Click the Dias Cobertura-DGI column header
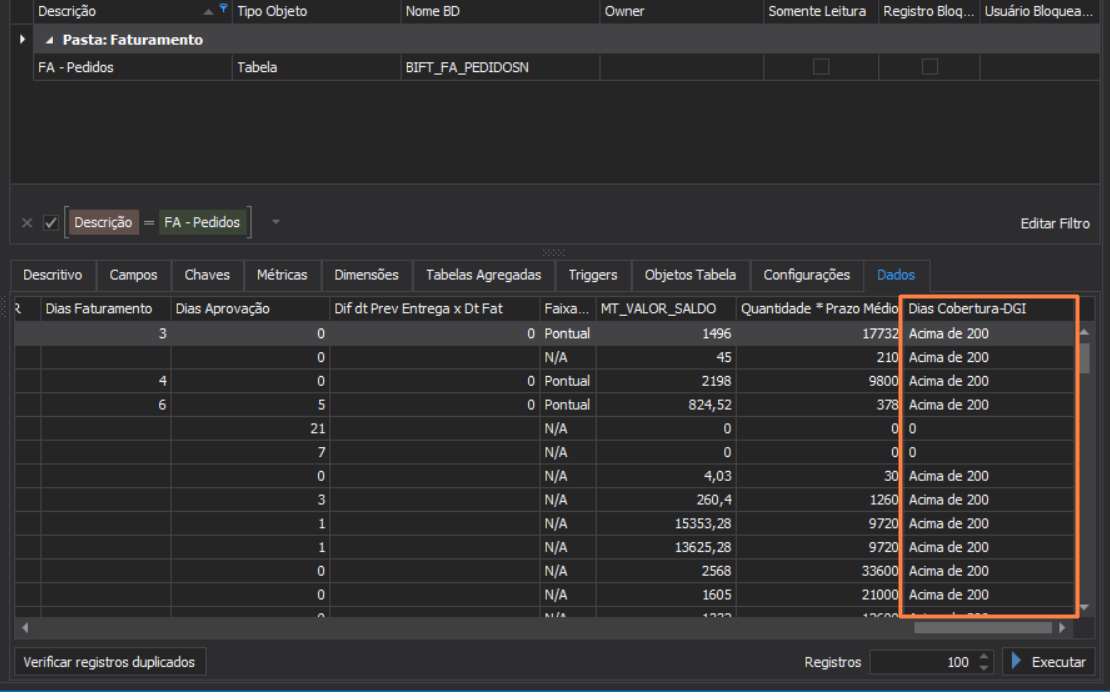Image resolution: width=1110 pixels, height=692 pixels. tap(988, 309)
